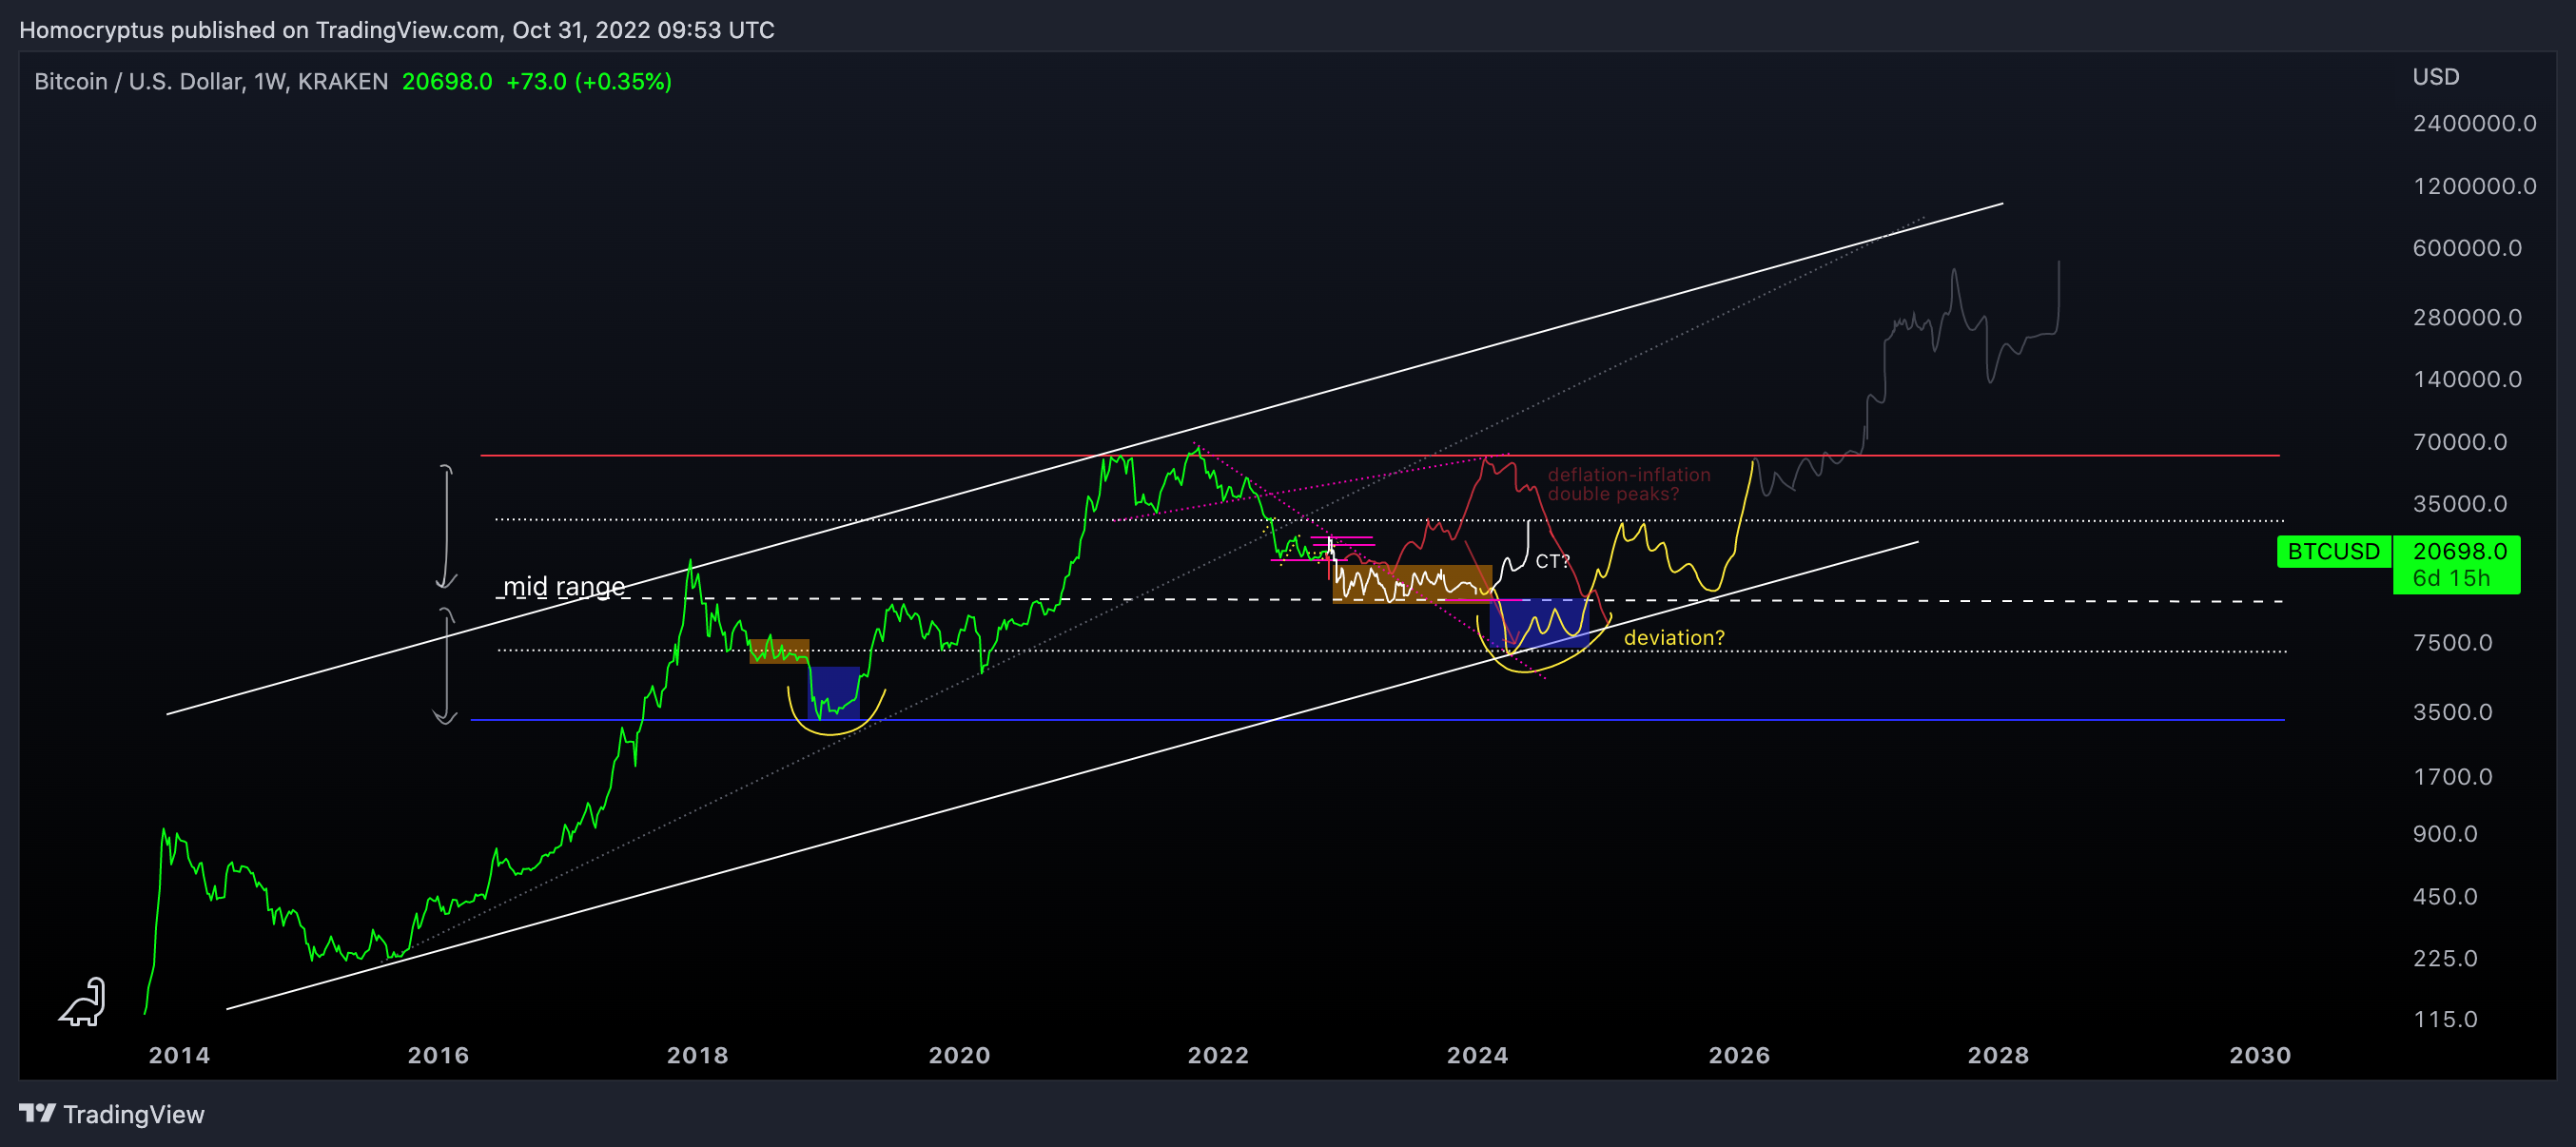Click the 140000.0 price axis label
The height and width of the screenshot is (1147, 2576).
coord(2467,379)
